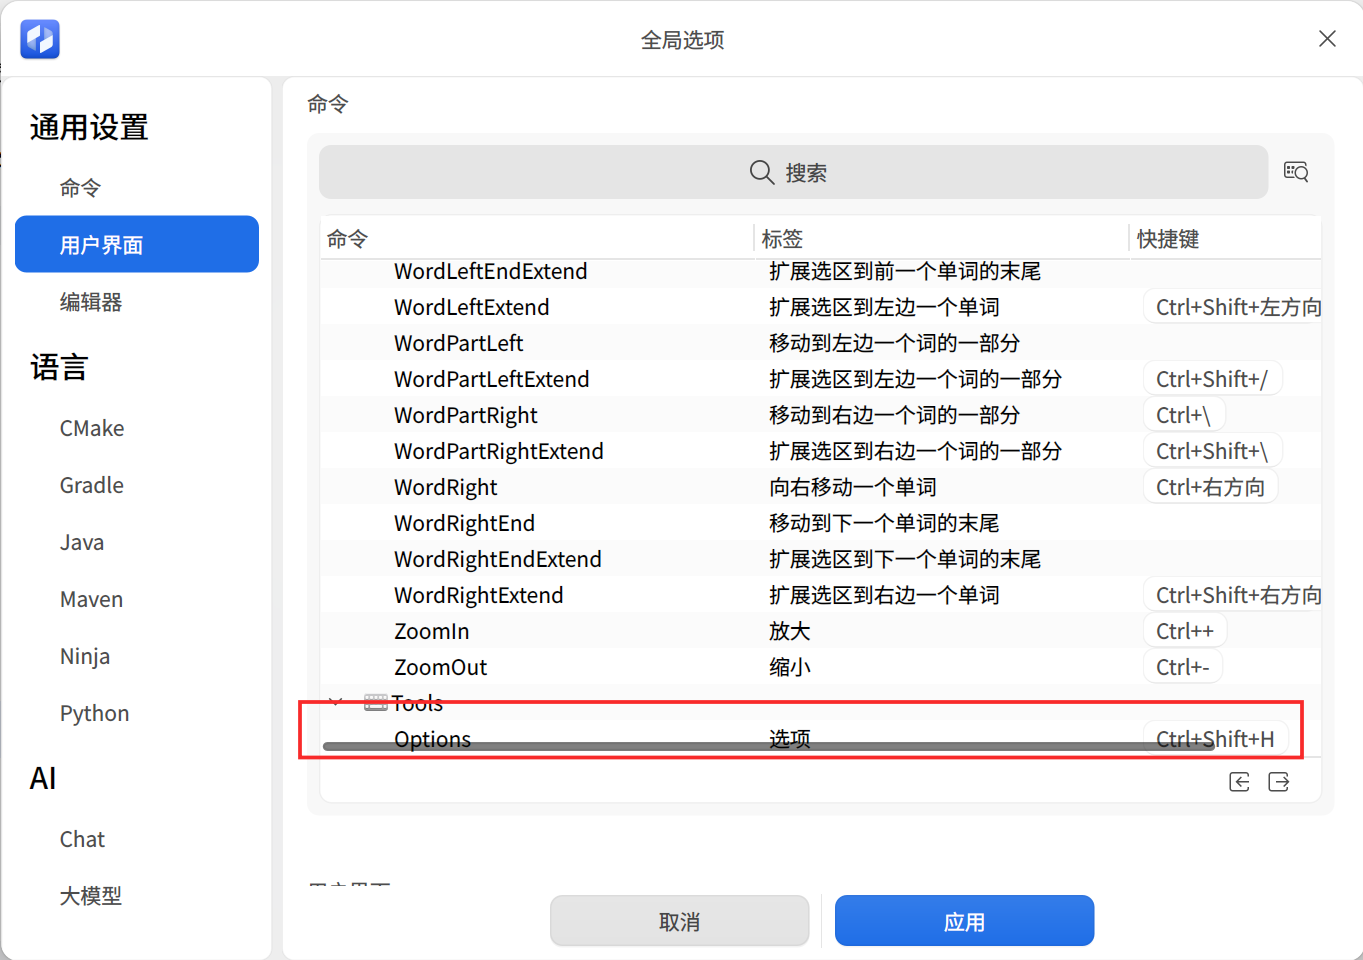The image size is (1363, 960).
Task: Select Java in the sidebar
Action: point(82,542)
